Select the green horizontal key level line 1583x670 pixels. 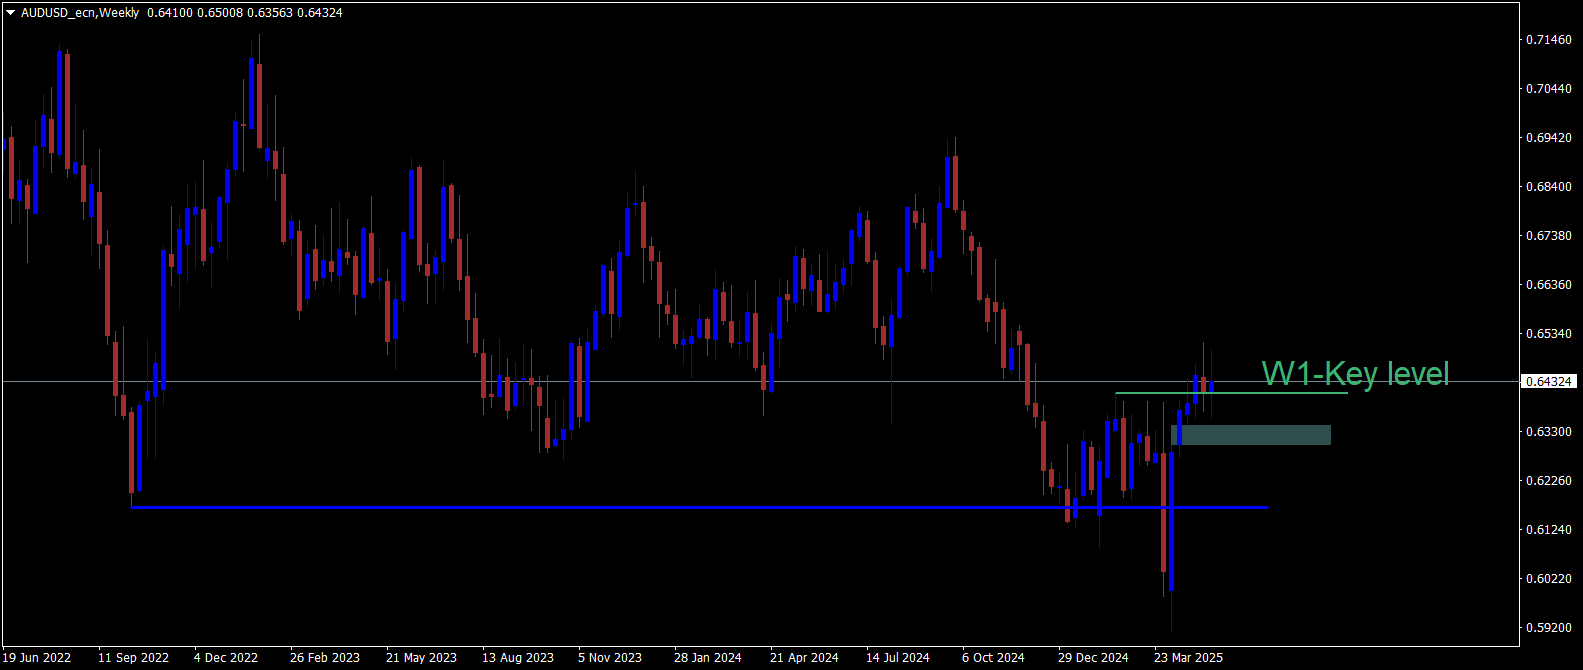click(x=1231, y=393)
